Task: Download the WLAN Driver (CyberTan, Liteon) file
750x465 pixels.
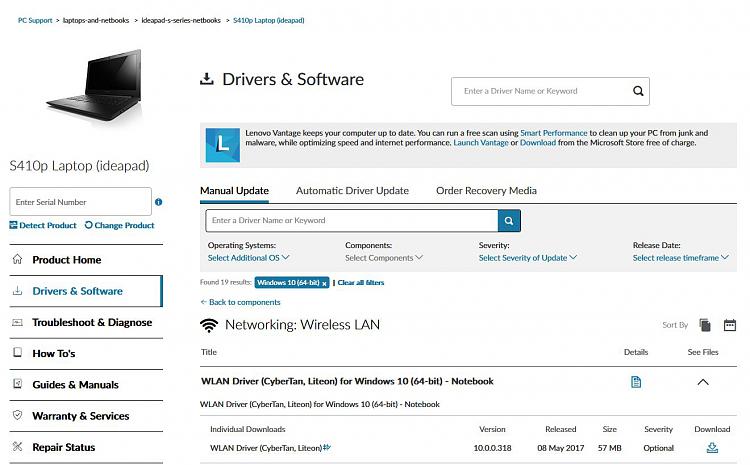Action: click(712, 448)
